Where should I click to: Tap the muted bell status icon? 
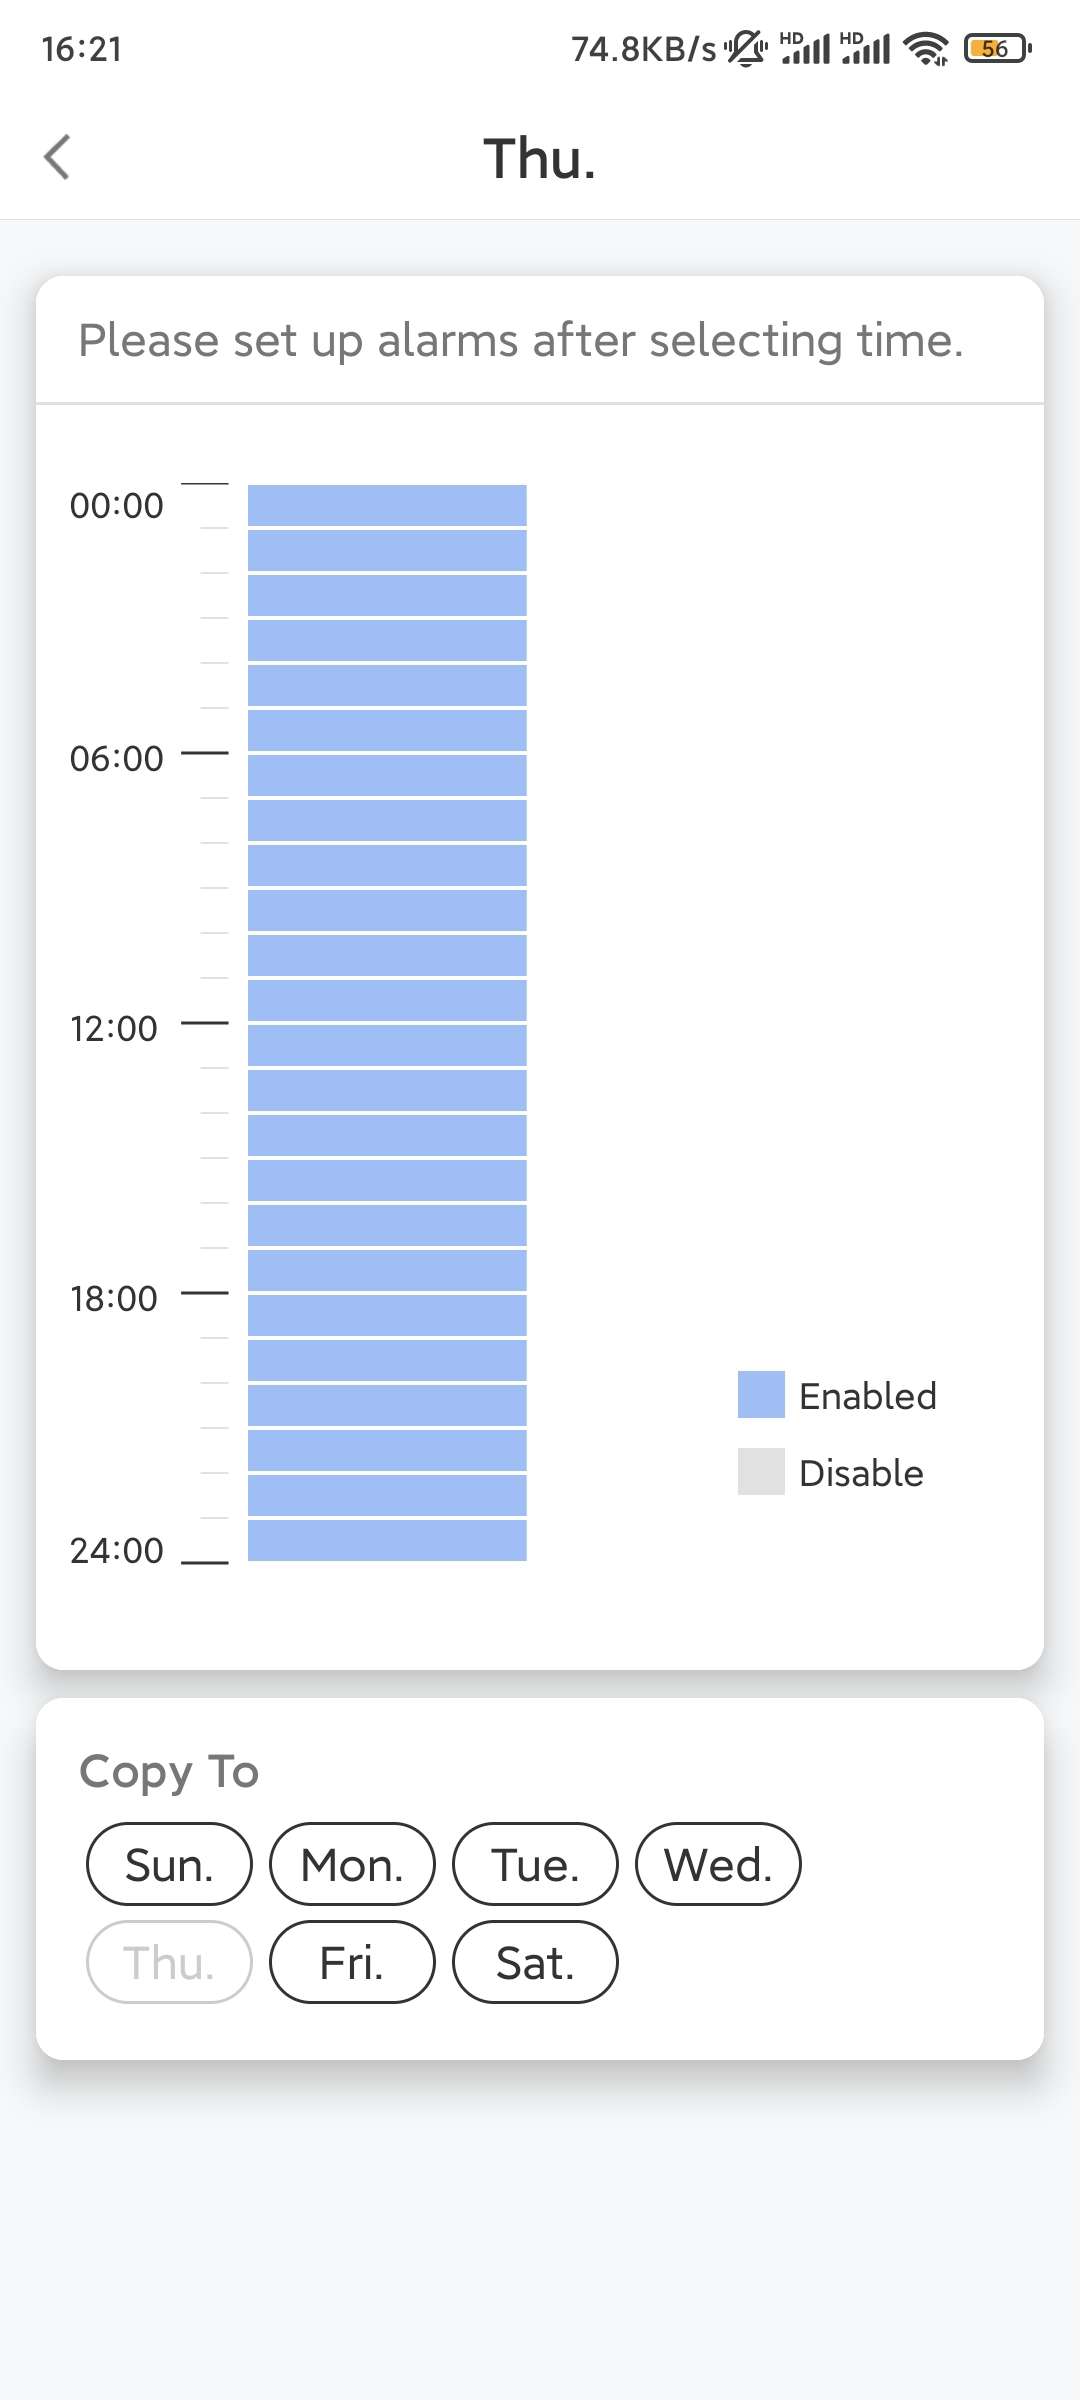746,48
